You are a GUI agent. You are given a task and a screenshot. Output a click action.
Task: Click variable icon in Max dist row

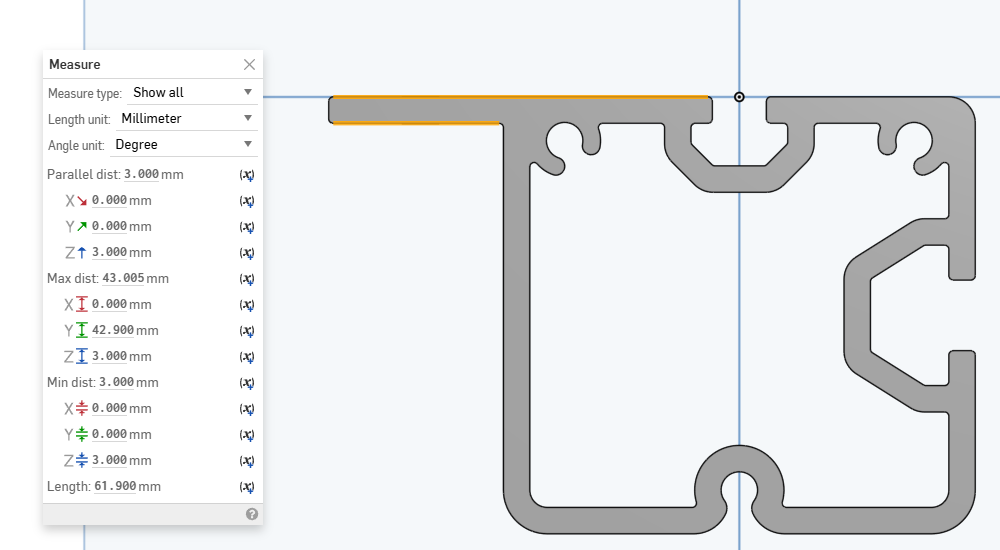[x=247, y=278]
